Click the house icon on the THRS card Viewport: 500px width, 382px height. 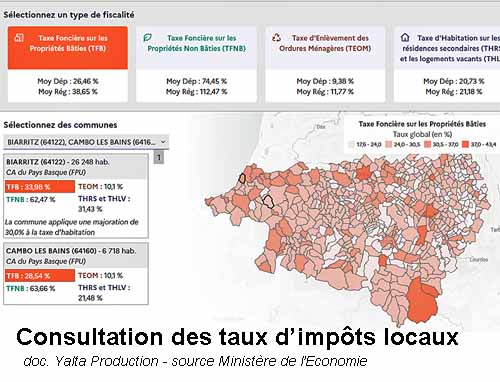(405, 37)
